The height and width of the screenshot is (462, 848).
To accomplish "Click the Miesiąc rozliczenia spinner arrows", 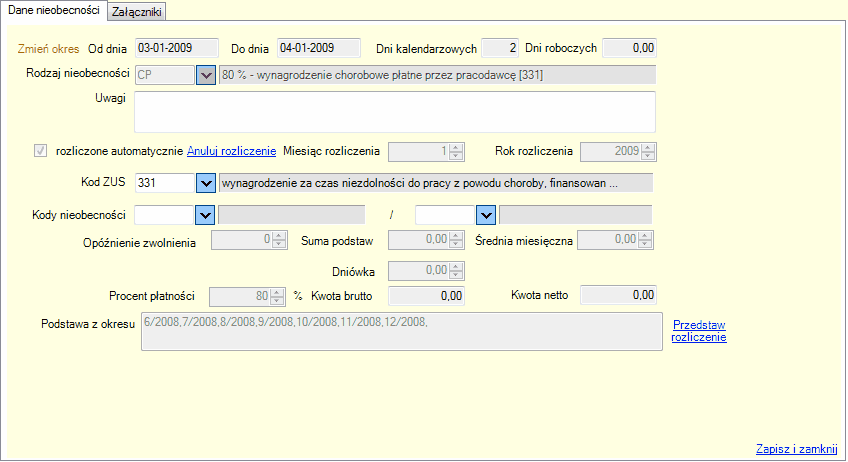I will (455, 152).
